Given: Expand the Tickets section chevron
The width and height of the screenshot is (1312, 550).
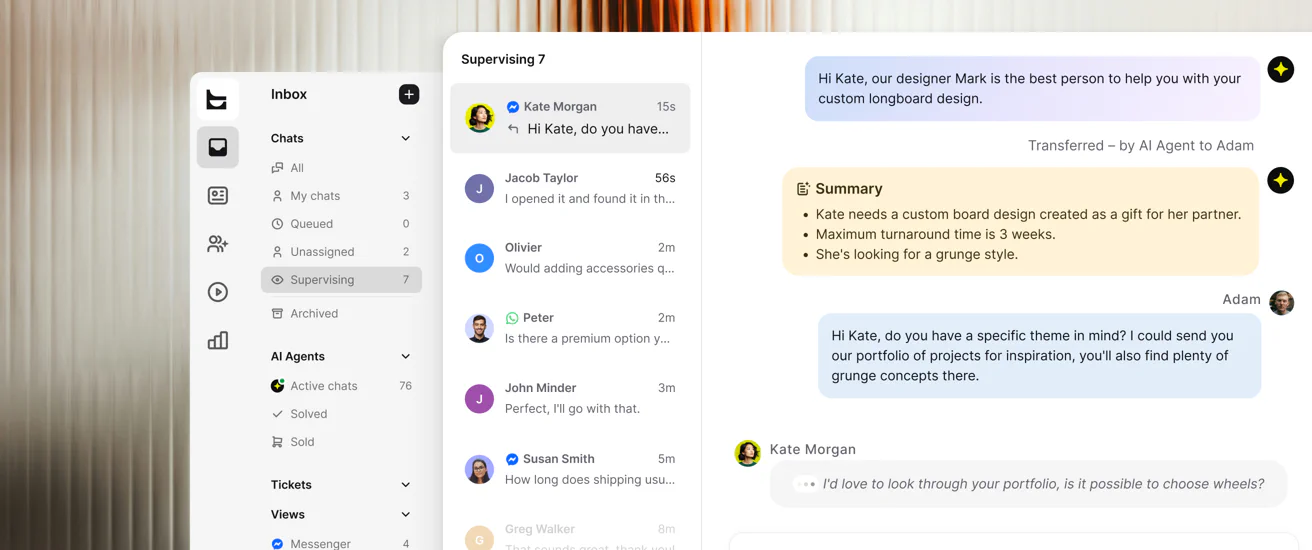Looking at the screenshot, I should pyautogui.click(x=405, y=485).
